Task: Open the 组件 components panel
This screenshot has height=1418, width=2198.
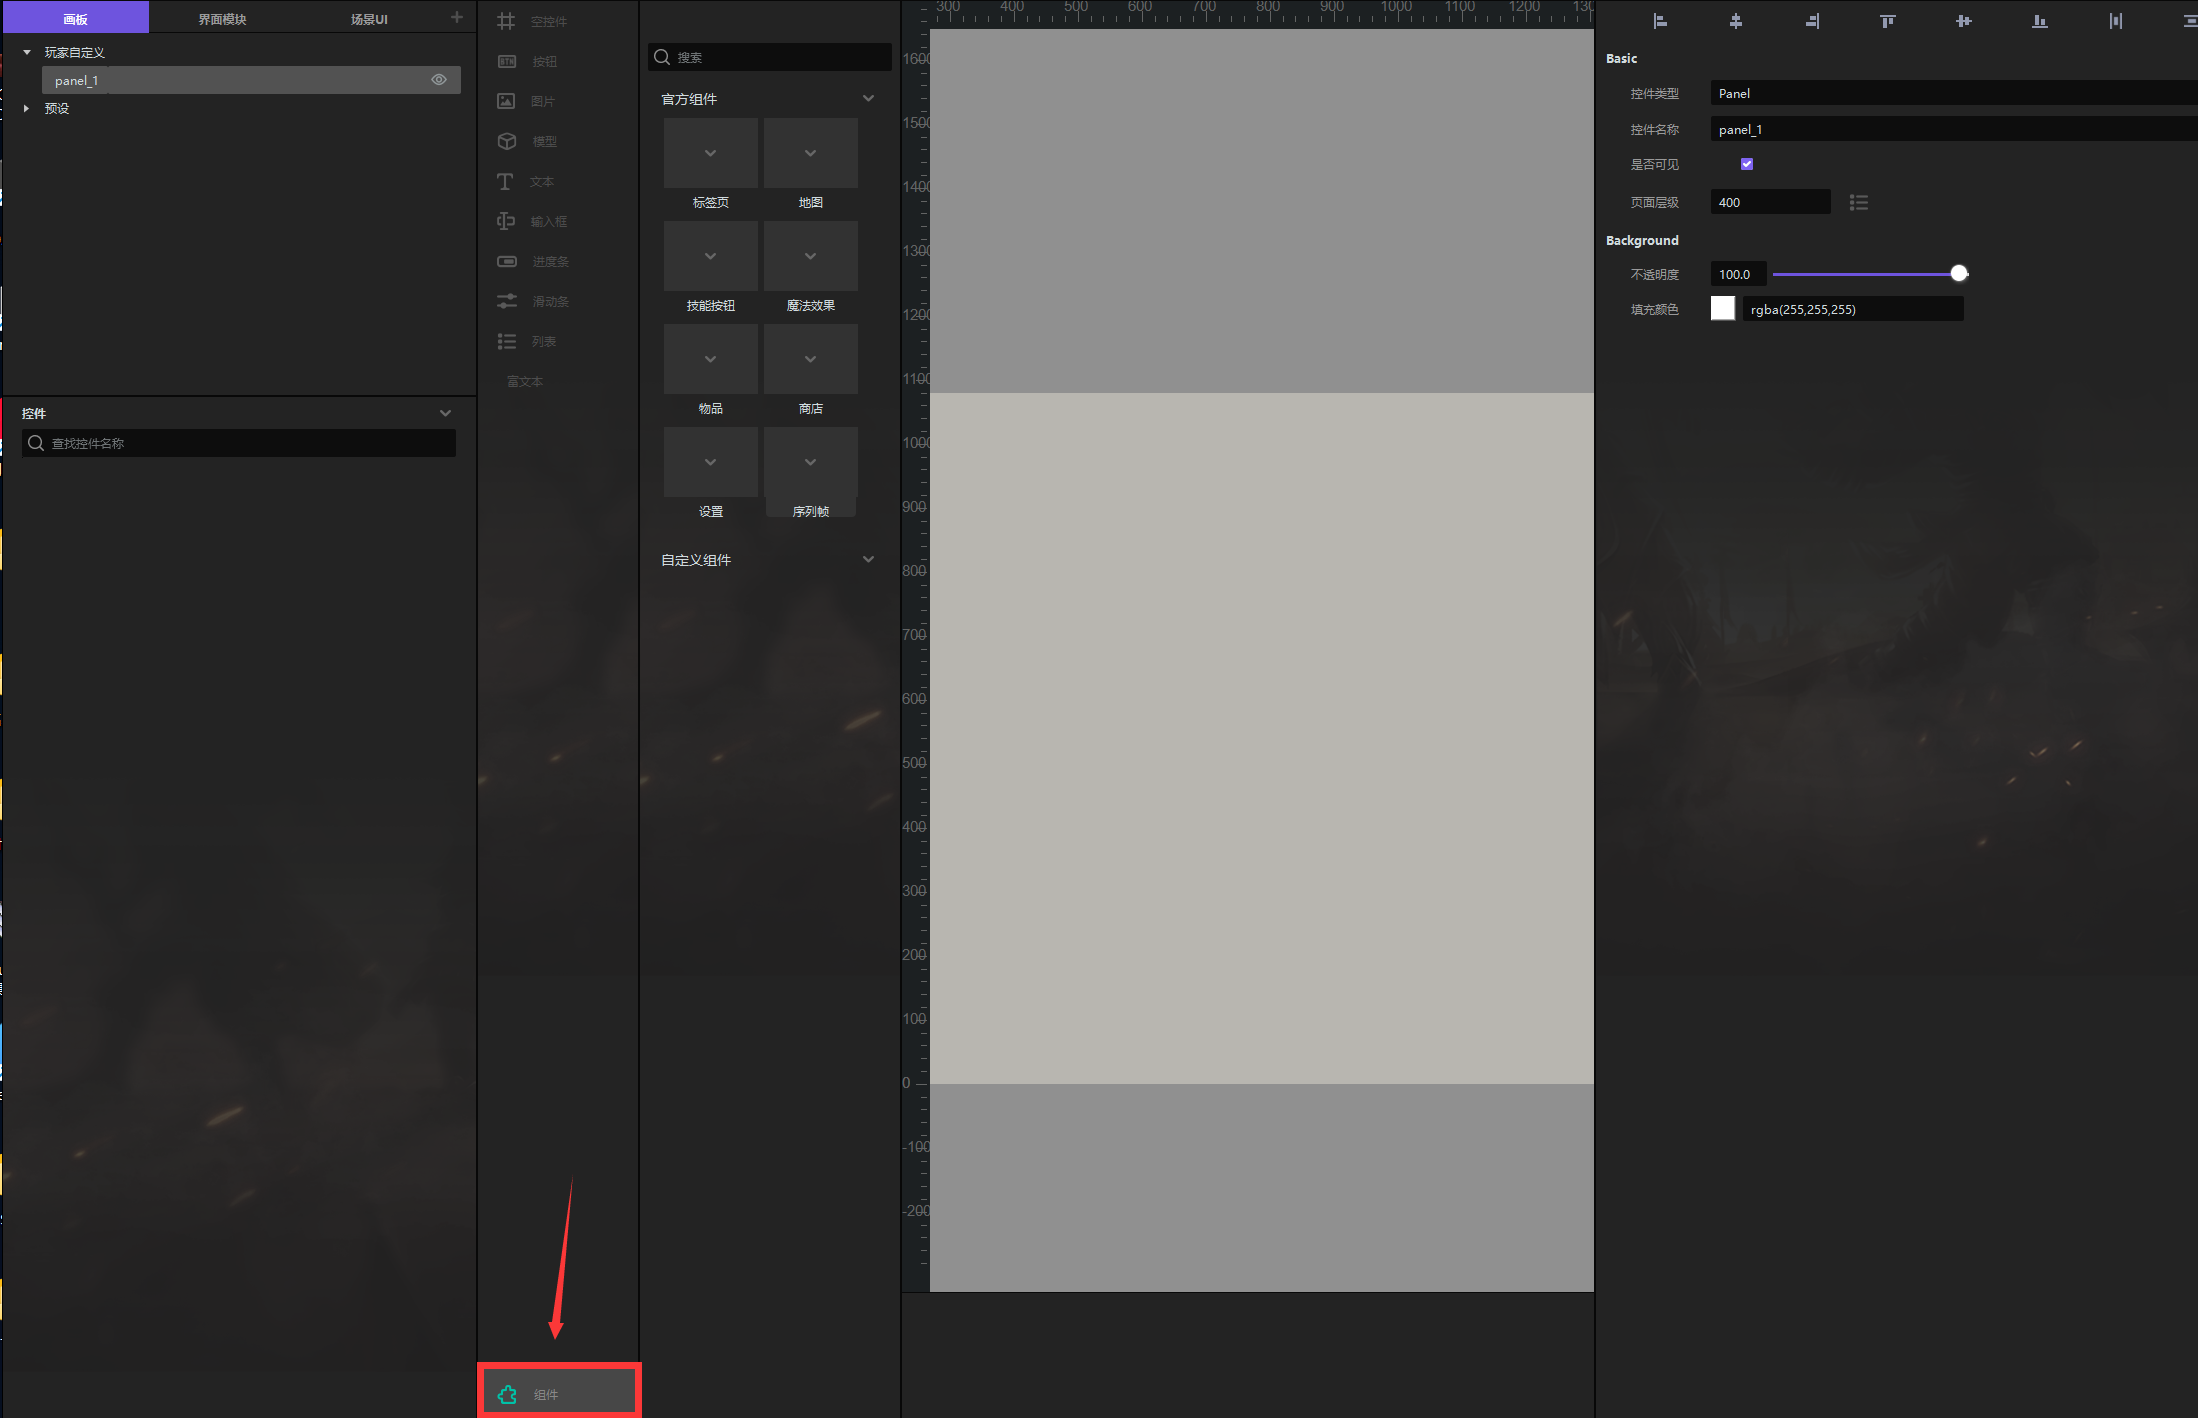Action: tap(559, 1393)
